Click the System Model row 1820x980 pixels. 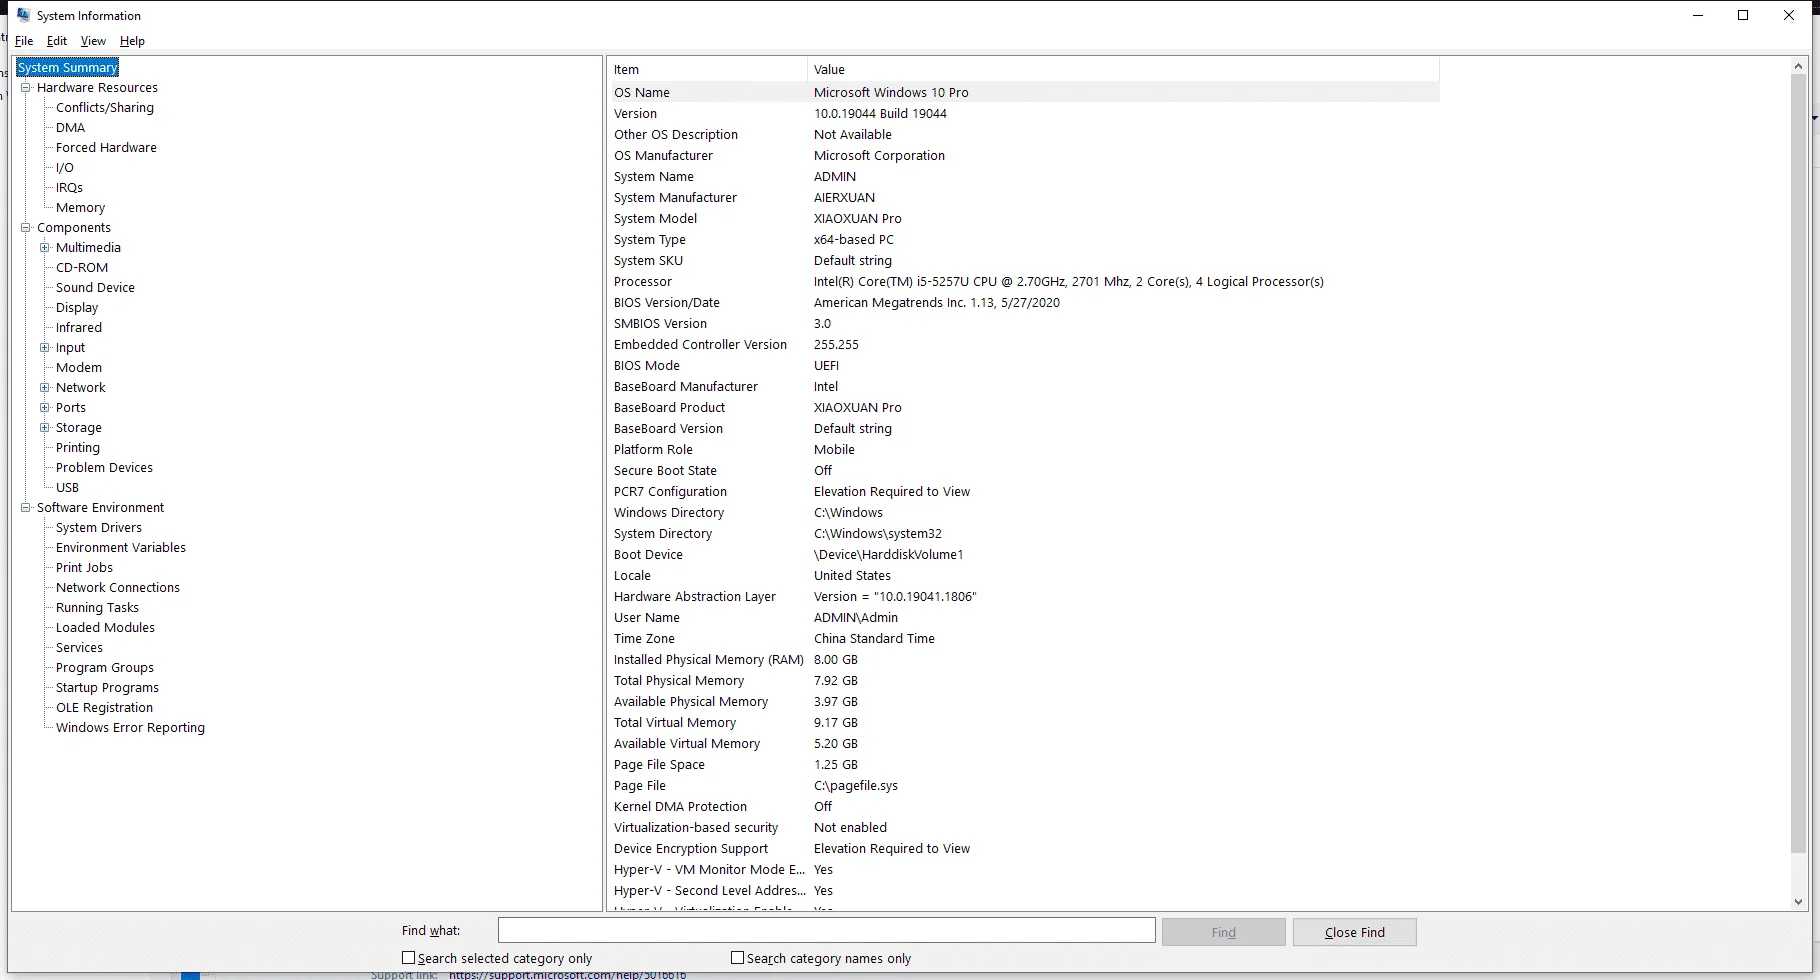click(x=1024, y=219)
